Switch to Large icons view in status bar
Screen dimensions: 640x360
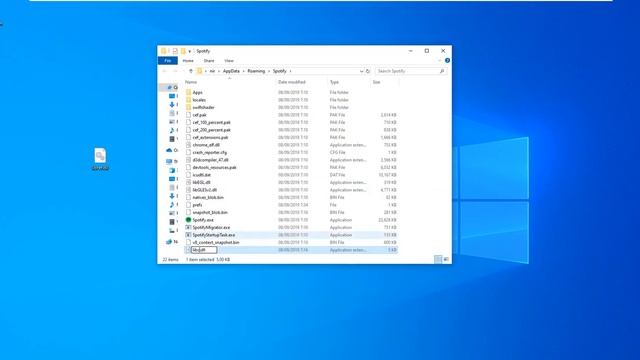tap(446, 259)
